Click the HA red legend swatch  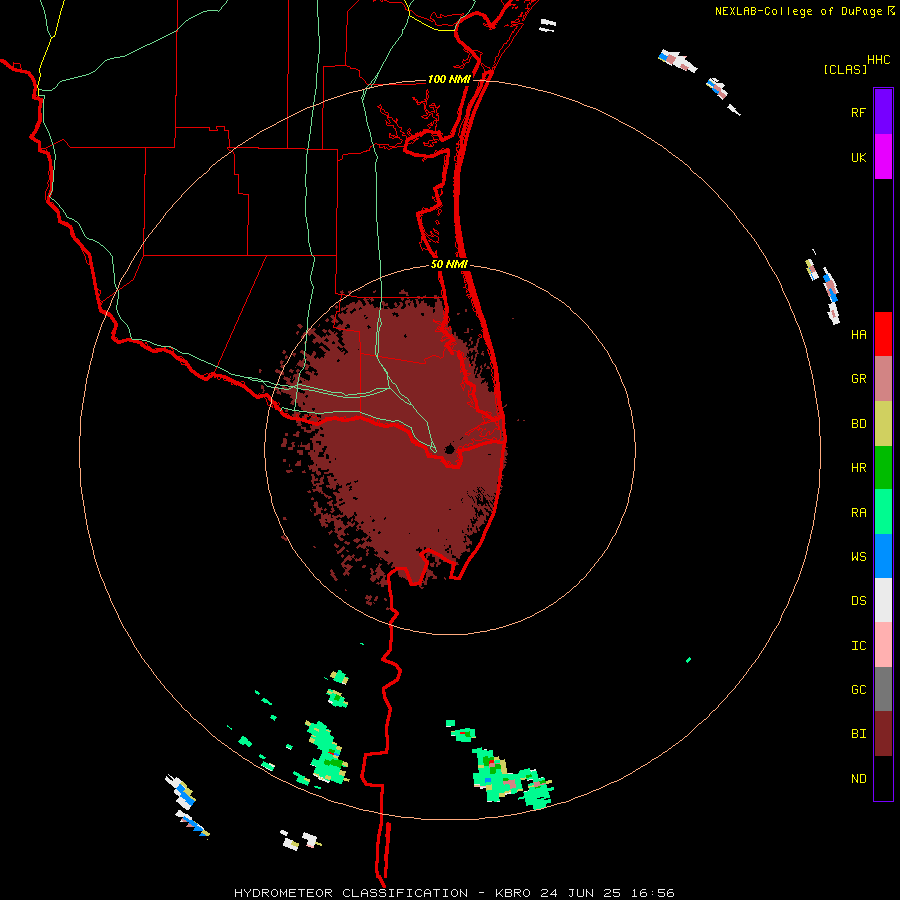(883, 334)
